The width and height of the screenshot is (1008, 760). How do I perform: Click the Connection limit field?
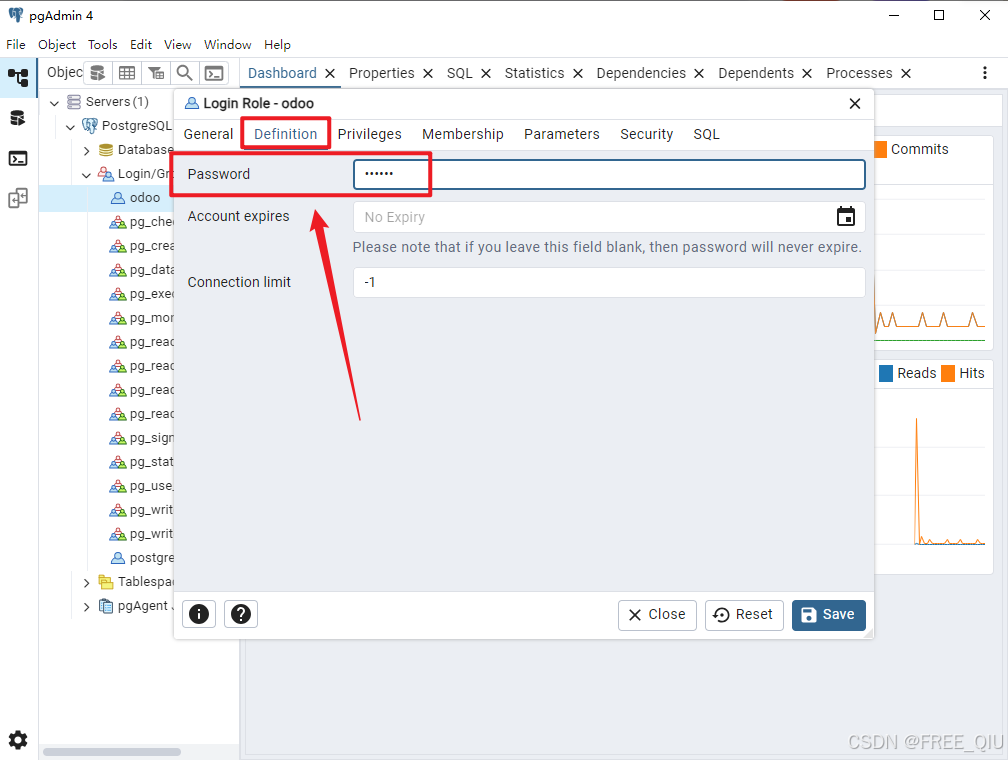pyautogui.click(x=609, y=282)
